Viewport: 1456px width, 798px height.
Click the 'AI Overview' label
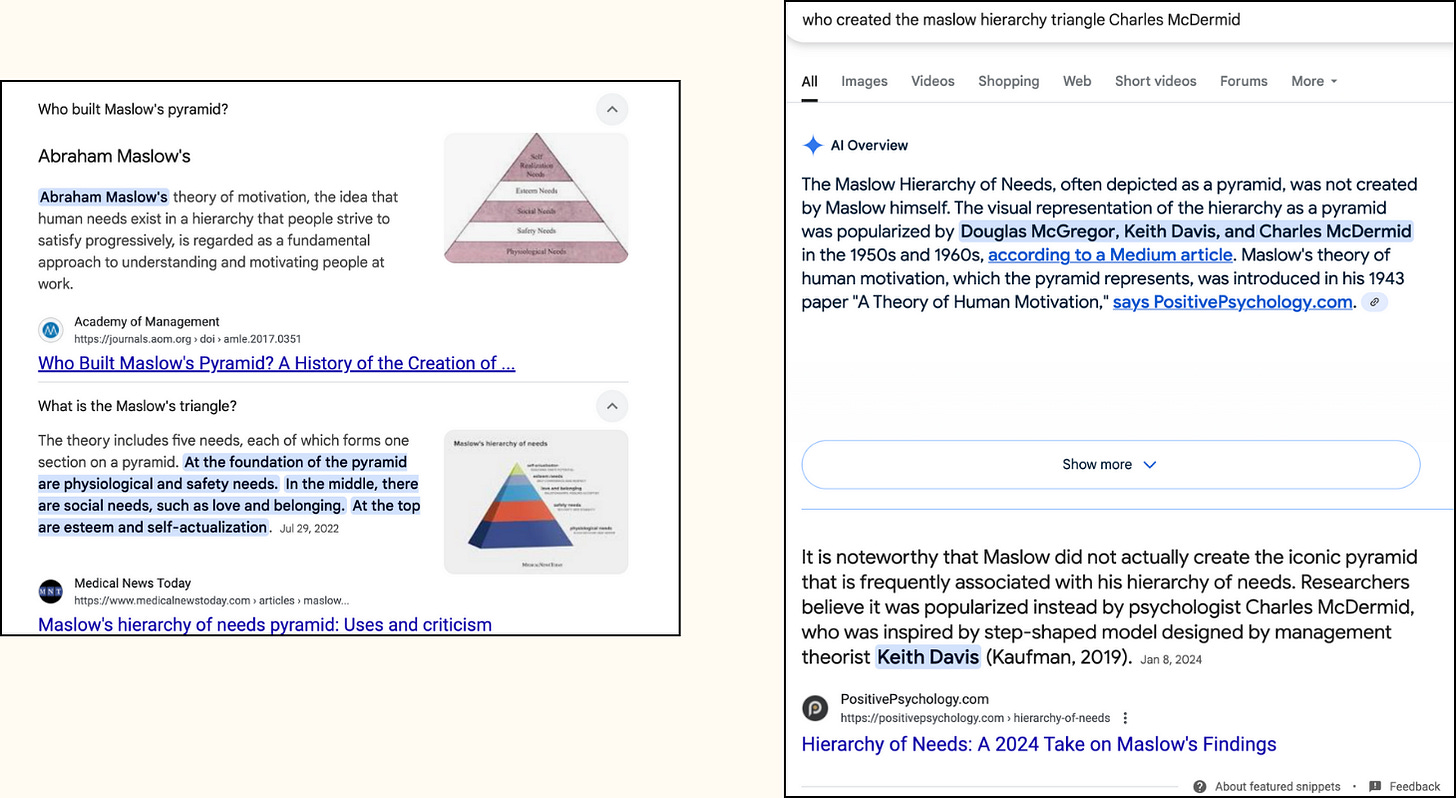point(869,145)
